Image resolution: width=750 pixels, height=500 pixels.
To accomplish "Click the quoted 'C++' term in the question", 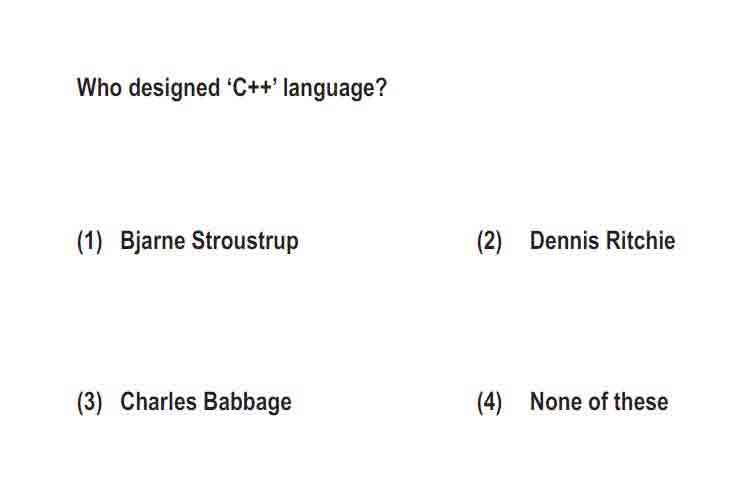I will (252, 88).
